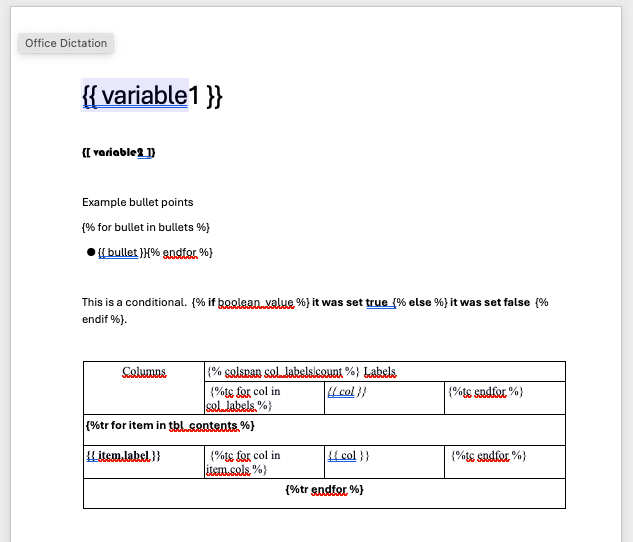Select the 'Columns' table cell
633x542 pixels.
point(144,372)
